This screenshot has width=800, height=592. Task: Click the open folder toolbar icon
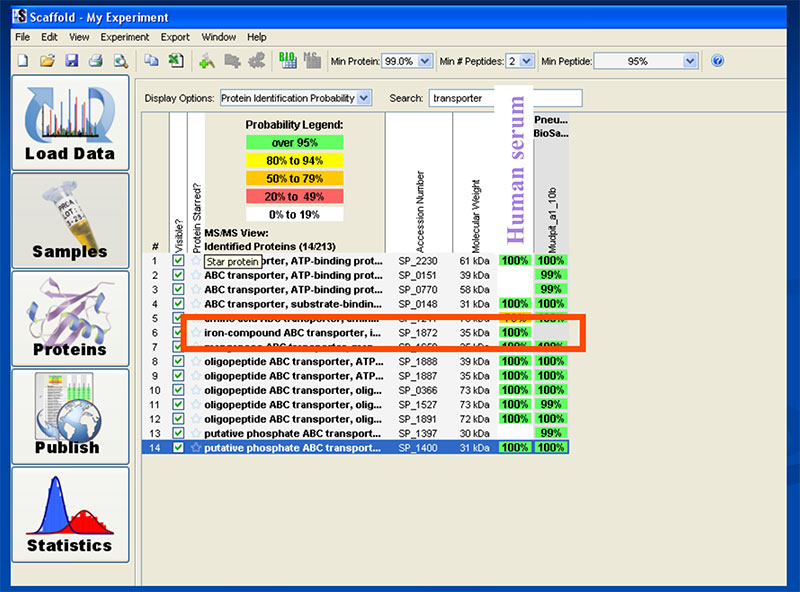coord(47,61)
